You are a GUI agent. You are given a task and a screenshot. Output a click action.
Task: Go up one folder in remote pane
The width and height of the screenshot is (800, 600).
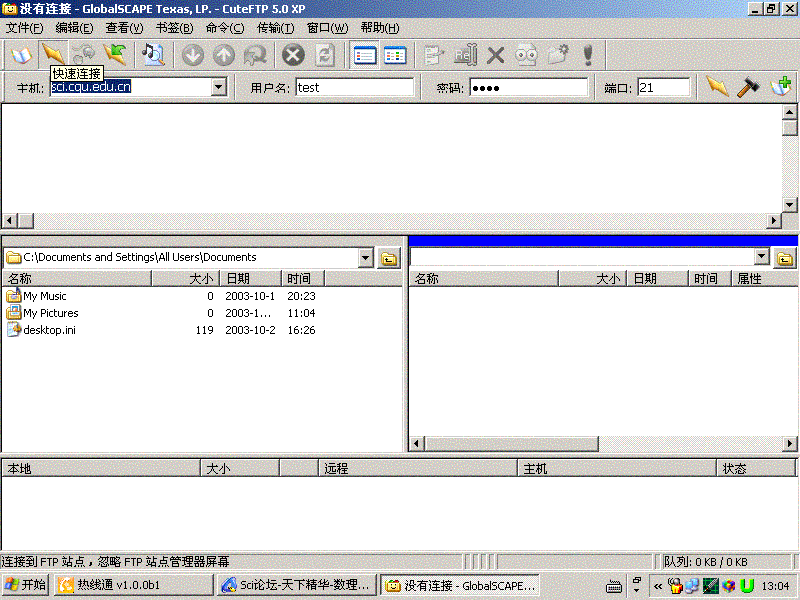coord(785,259)
